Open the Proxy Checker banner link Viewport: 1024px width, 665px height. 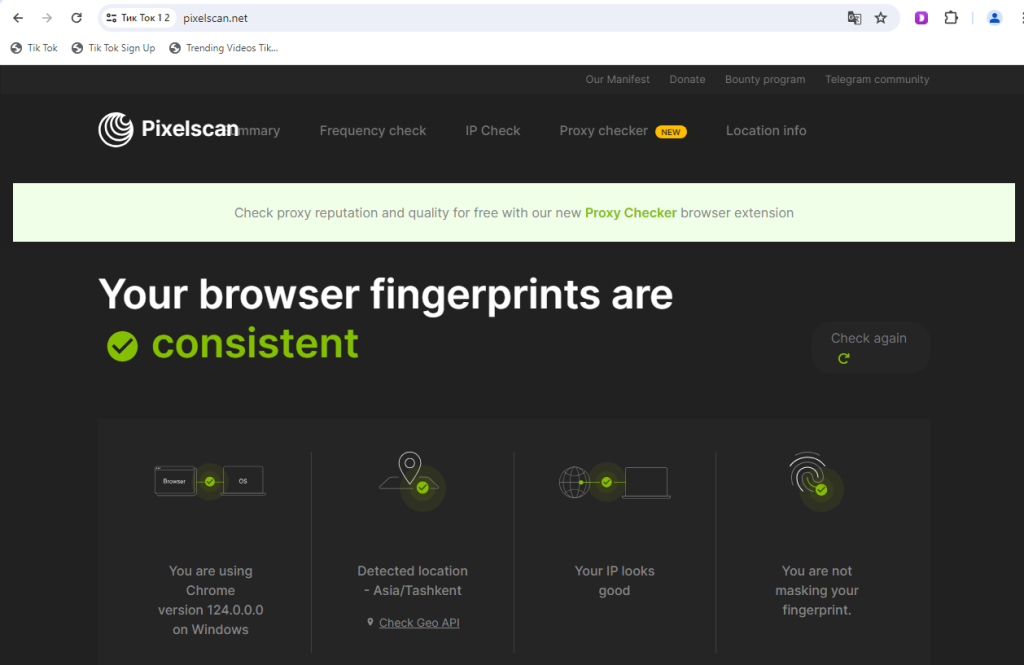click(630, 213)
